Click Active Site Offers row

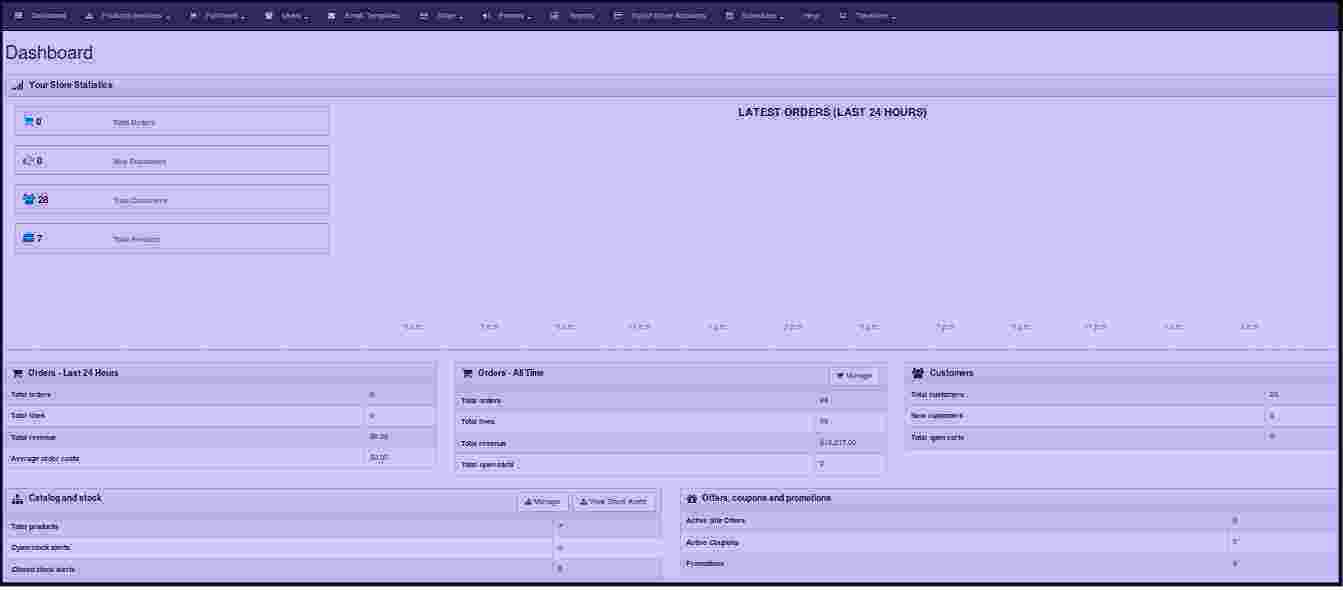tap(1009, 520)
